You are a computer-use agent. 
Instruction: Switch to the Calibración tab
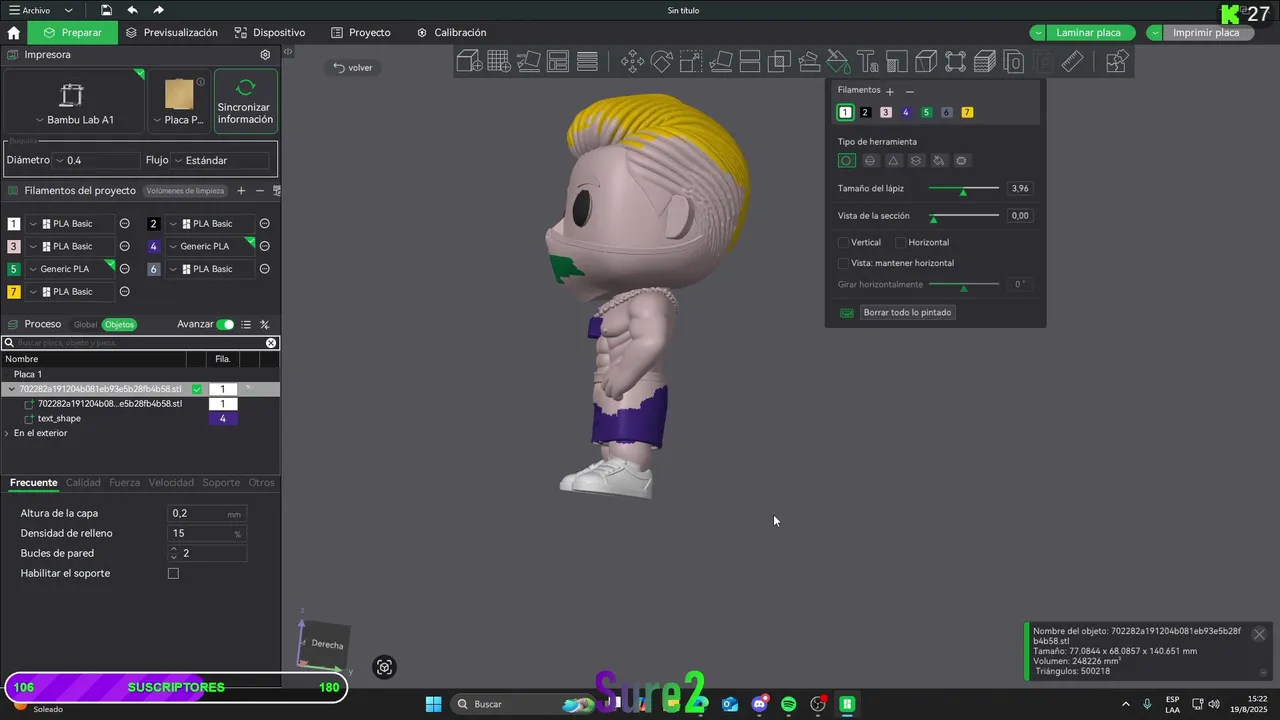point(451,32)
